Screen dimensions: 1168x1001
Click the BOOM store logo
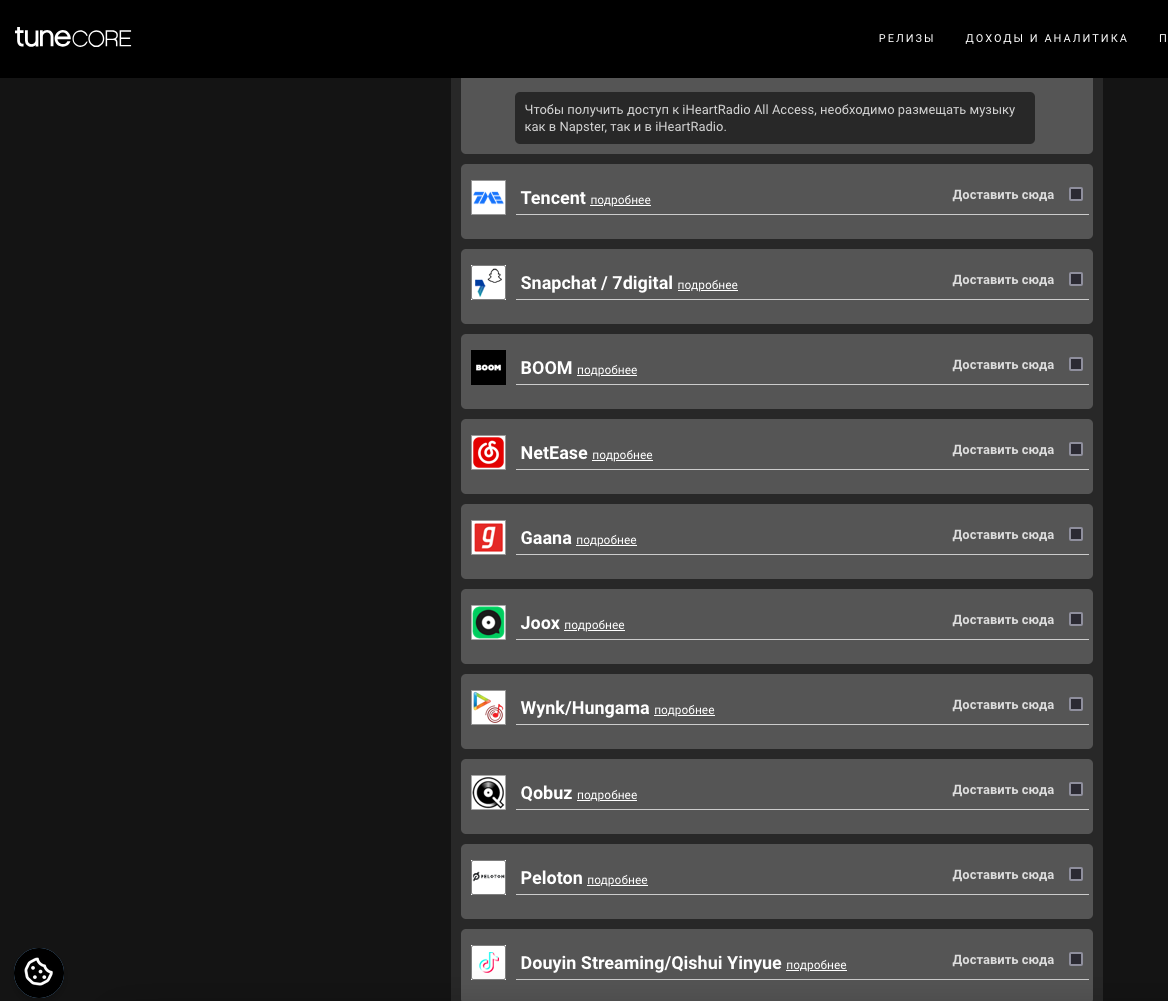[x=489, y=367]
